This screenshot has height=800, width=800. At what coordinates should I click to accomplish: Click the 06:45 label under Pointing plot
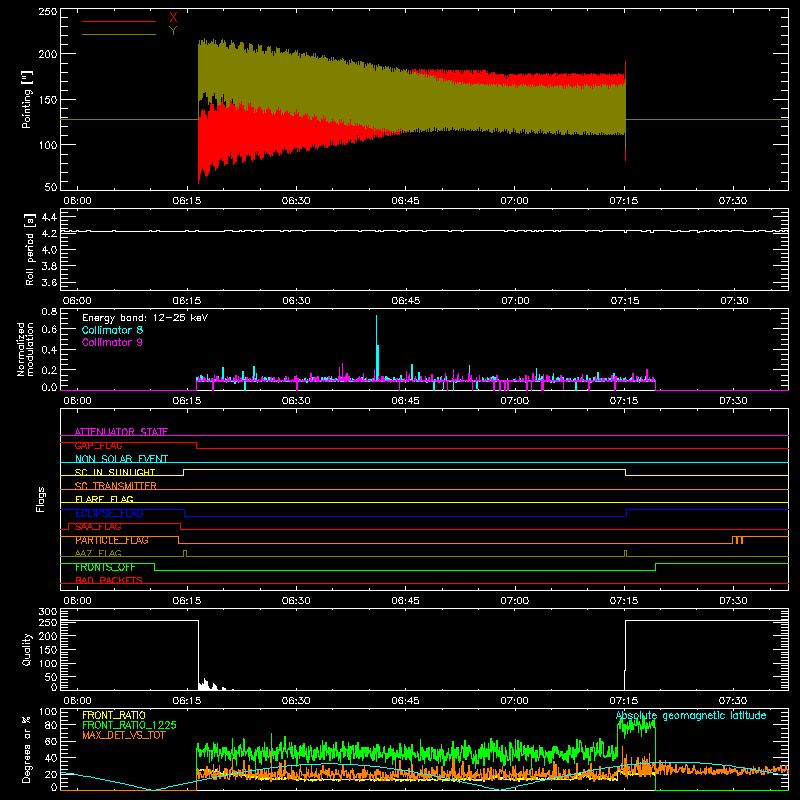tap(406, 201)
